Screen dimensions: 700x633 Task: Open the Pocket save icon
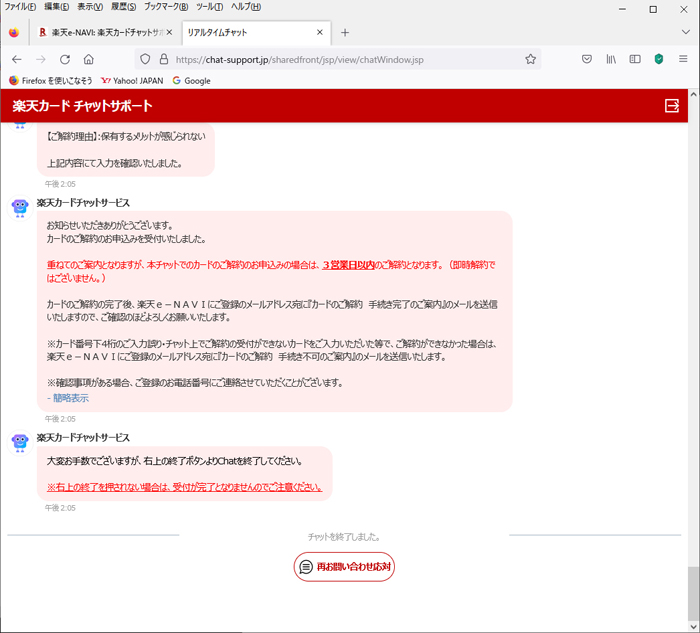pyautogui.click(x=587, y=59)
